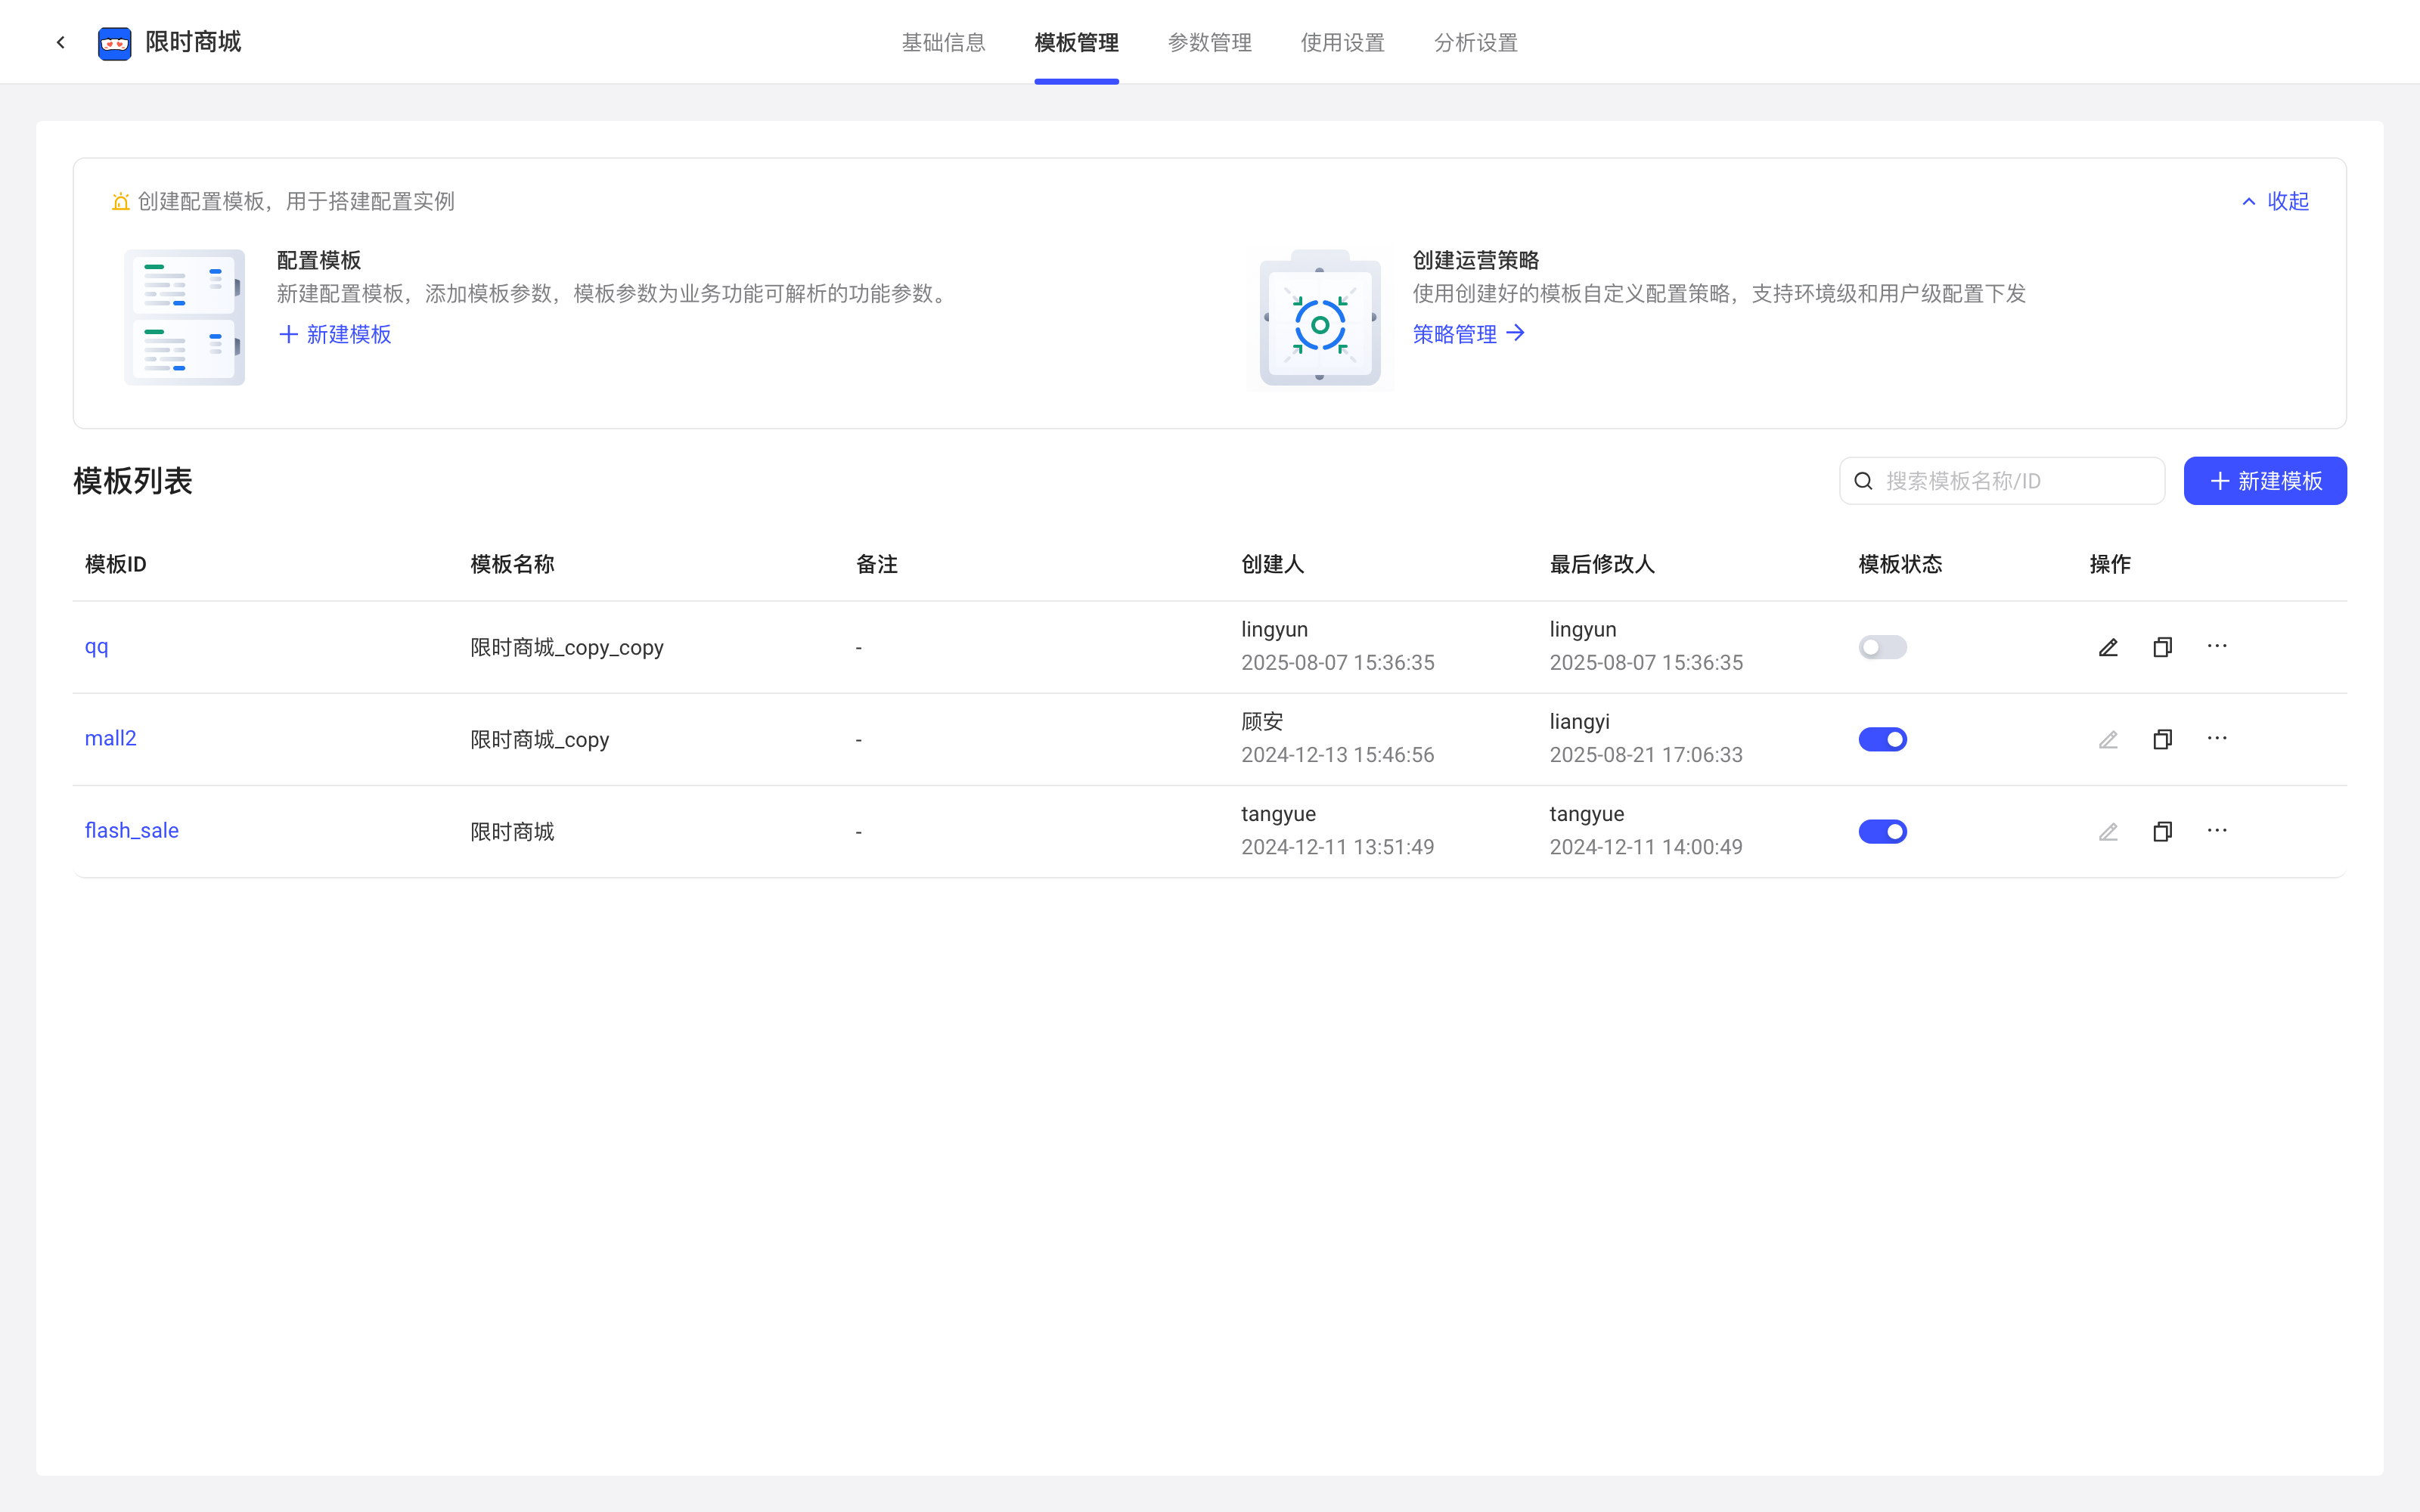This screenshot has width=2420, height=1512.
Task: Edit the qq template with pencil icon
Action: coord(2108,647)
